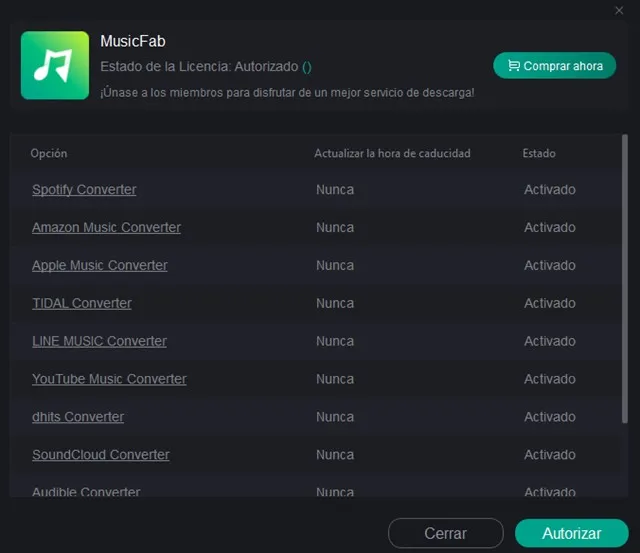Click the vertical scrollbar of the license list
The height and width of the screenshot is (553, 640).
point(624,279)
